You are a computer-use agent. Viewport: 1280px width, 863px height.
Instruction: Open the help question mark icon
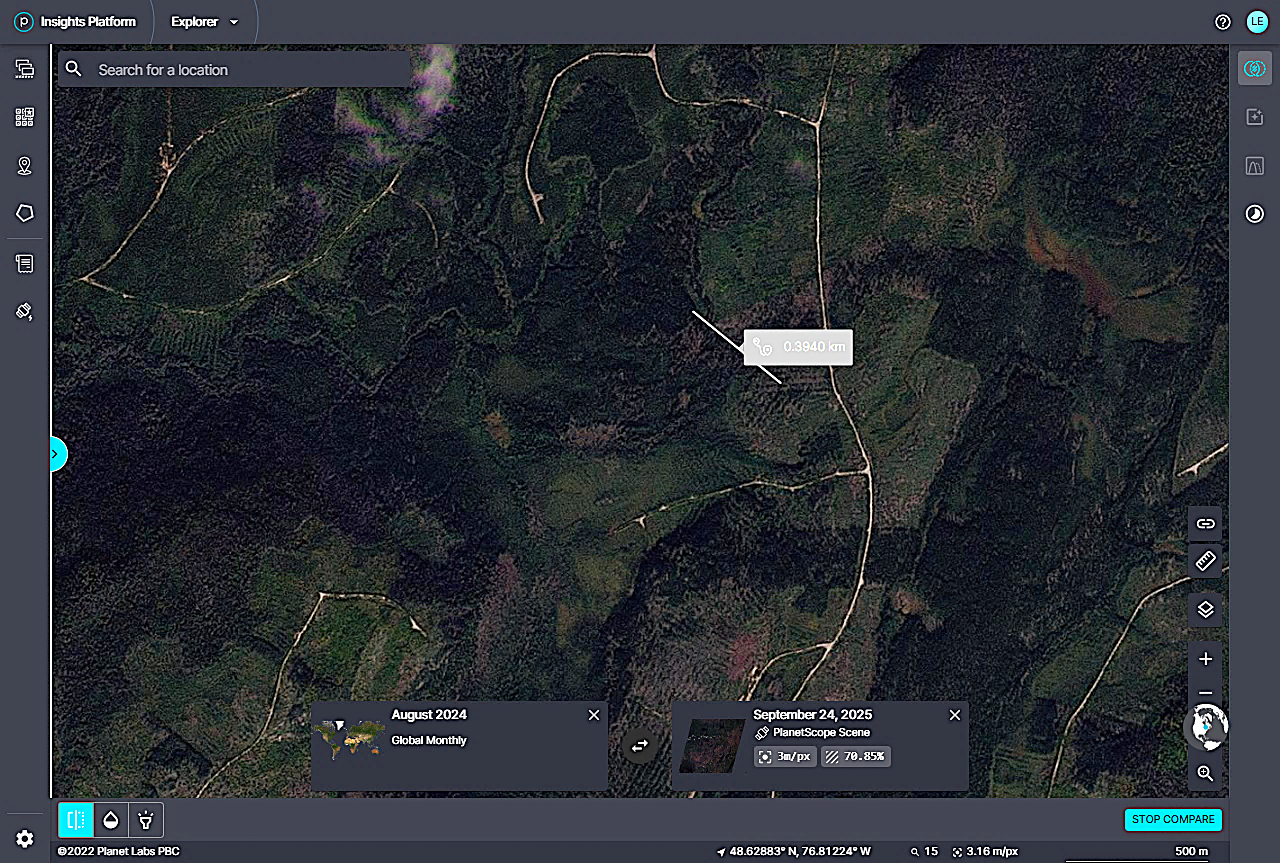coord(1222,22)
